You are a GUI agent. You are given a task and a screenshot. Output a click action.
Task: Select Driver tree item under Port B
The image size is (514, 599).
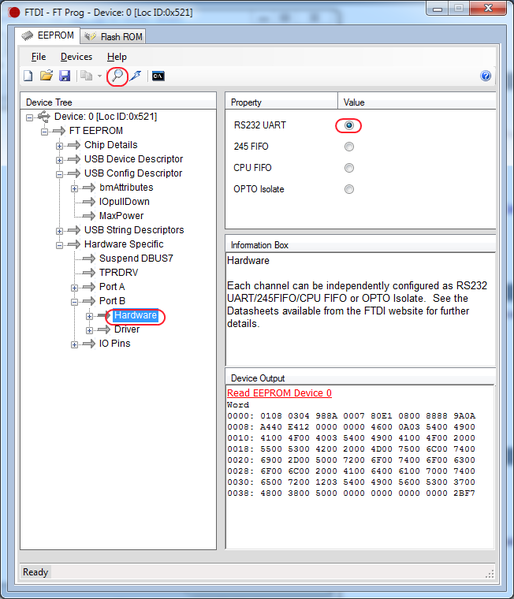[x=127, y=329]
